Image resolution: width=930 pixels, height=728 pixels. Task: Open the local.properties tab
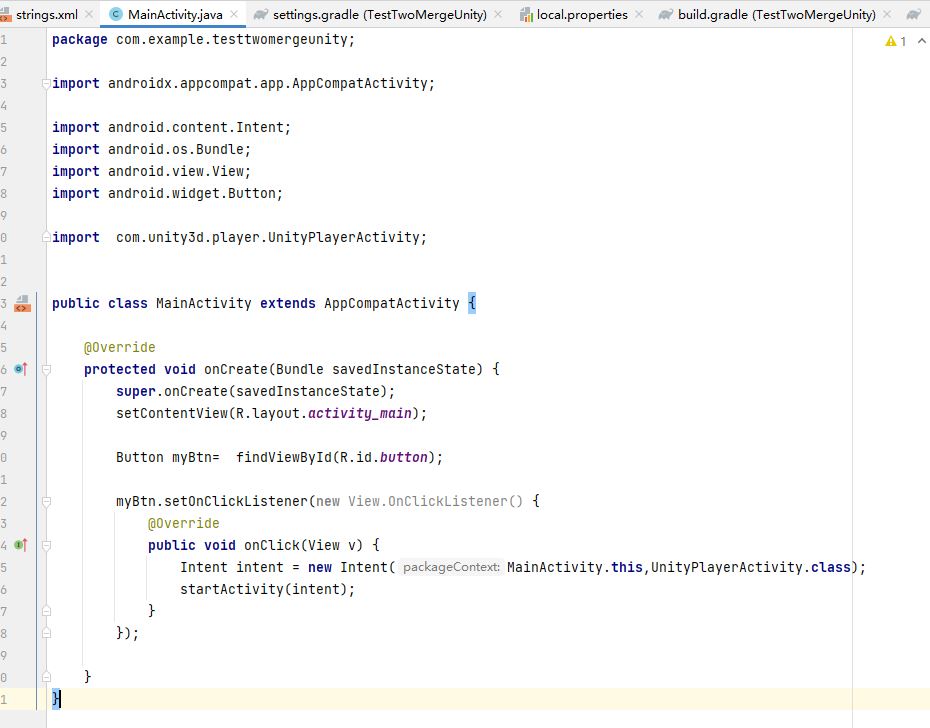582,15
